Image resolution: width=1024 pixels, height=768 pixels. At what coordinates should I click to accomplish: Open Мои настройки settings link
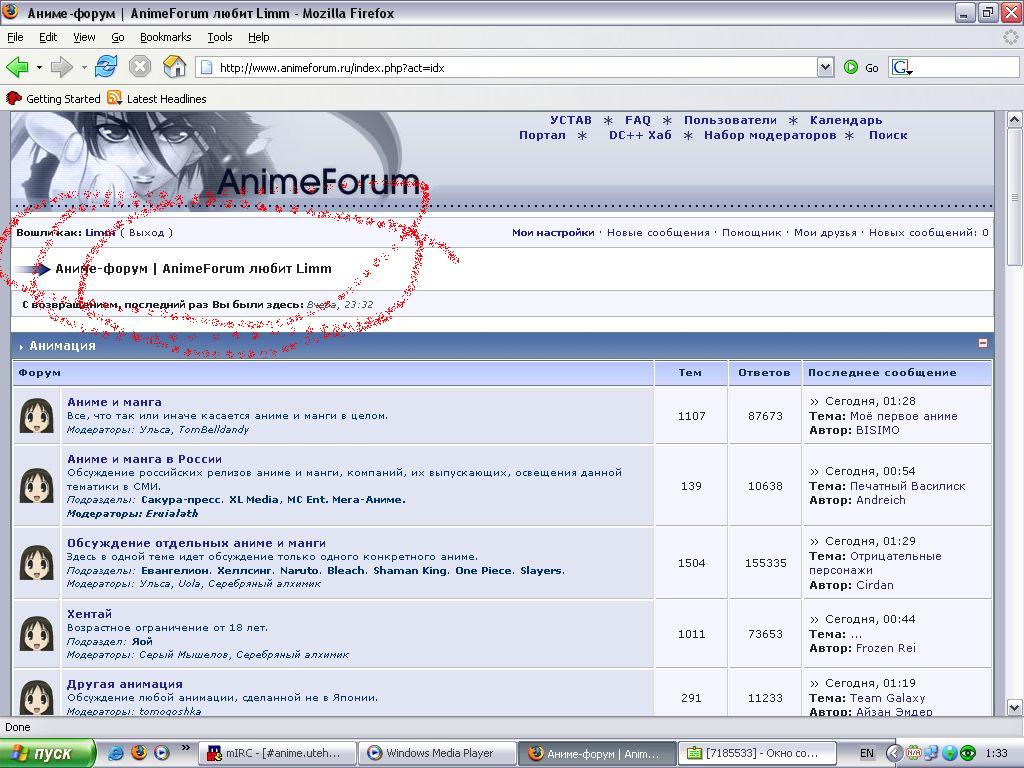(553, 232)
